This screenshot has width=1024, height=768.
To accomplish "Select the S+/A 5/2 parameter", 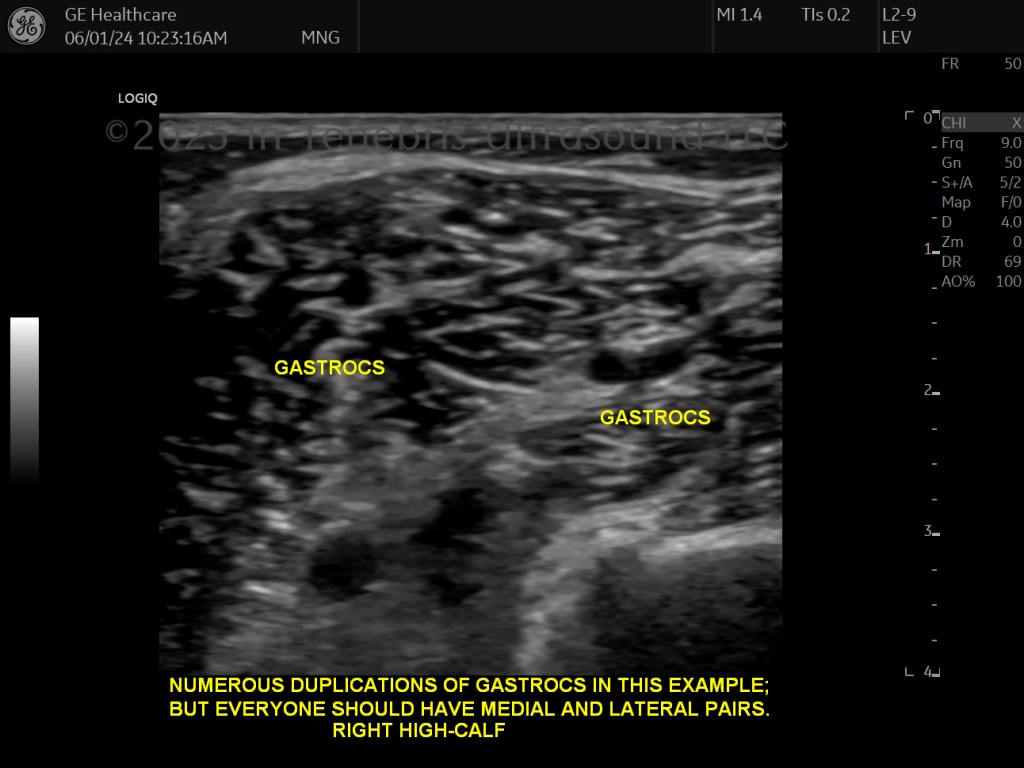I will pos(982,182).
